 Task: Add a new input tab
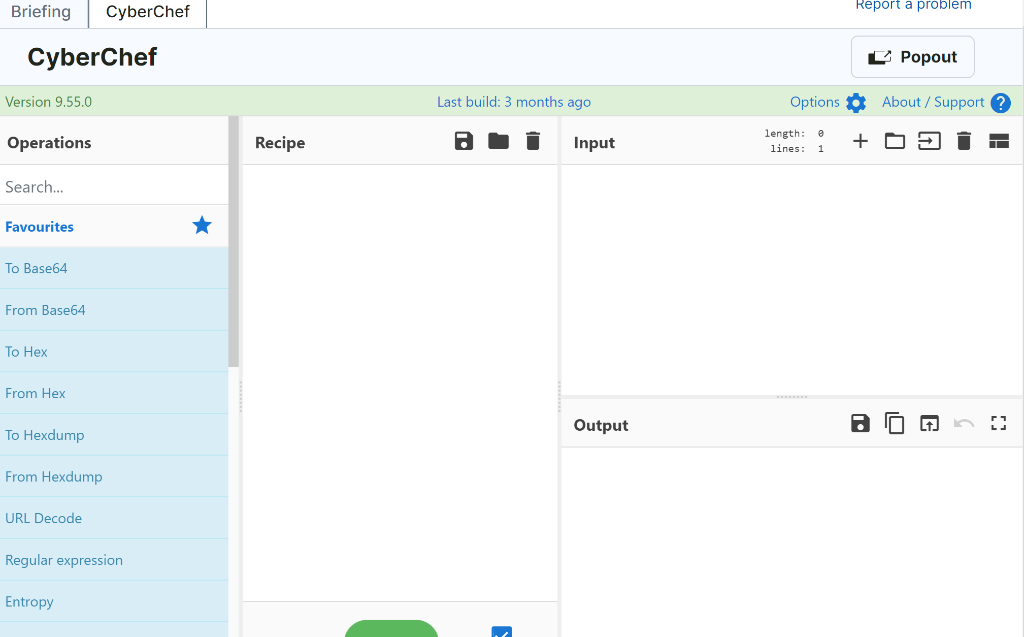860,141
